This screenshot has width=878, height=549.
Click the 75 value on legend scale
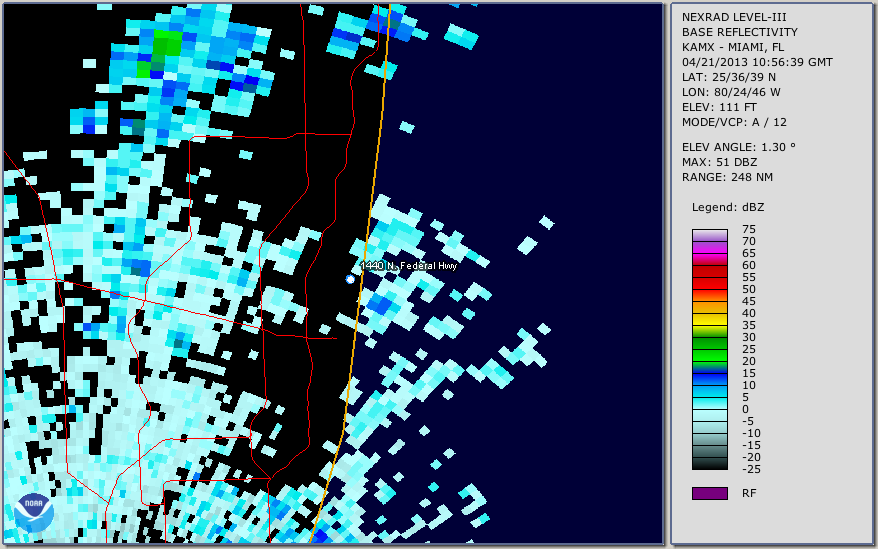tap(749, 229)
